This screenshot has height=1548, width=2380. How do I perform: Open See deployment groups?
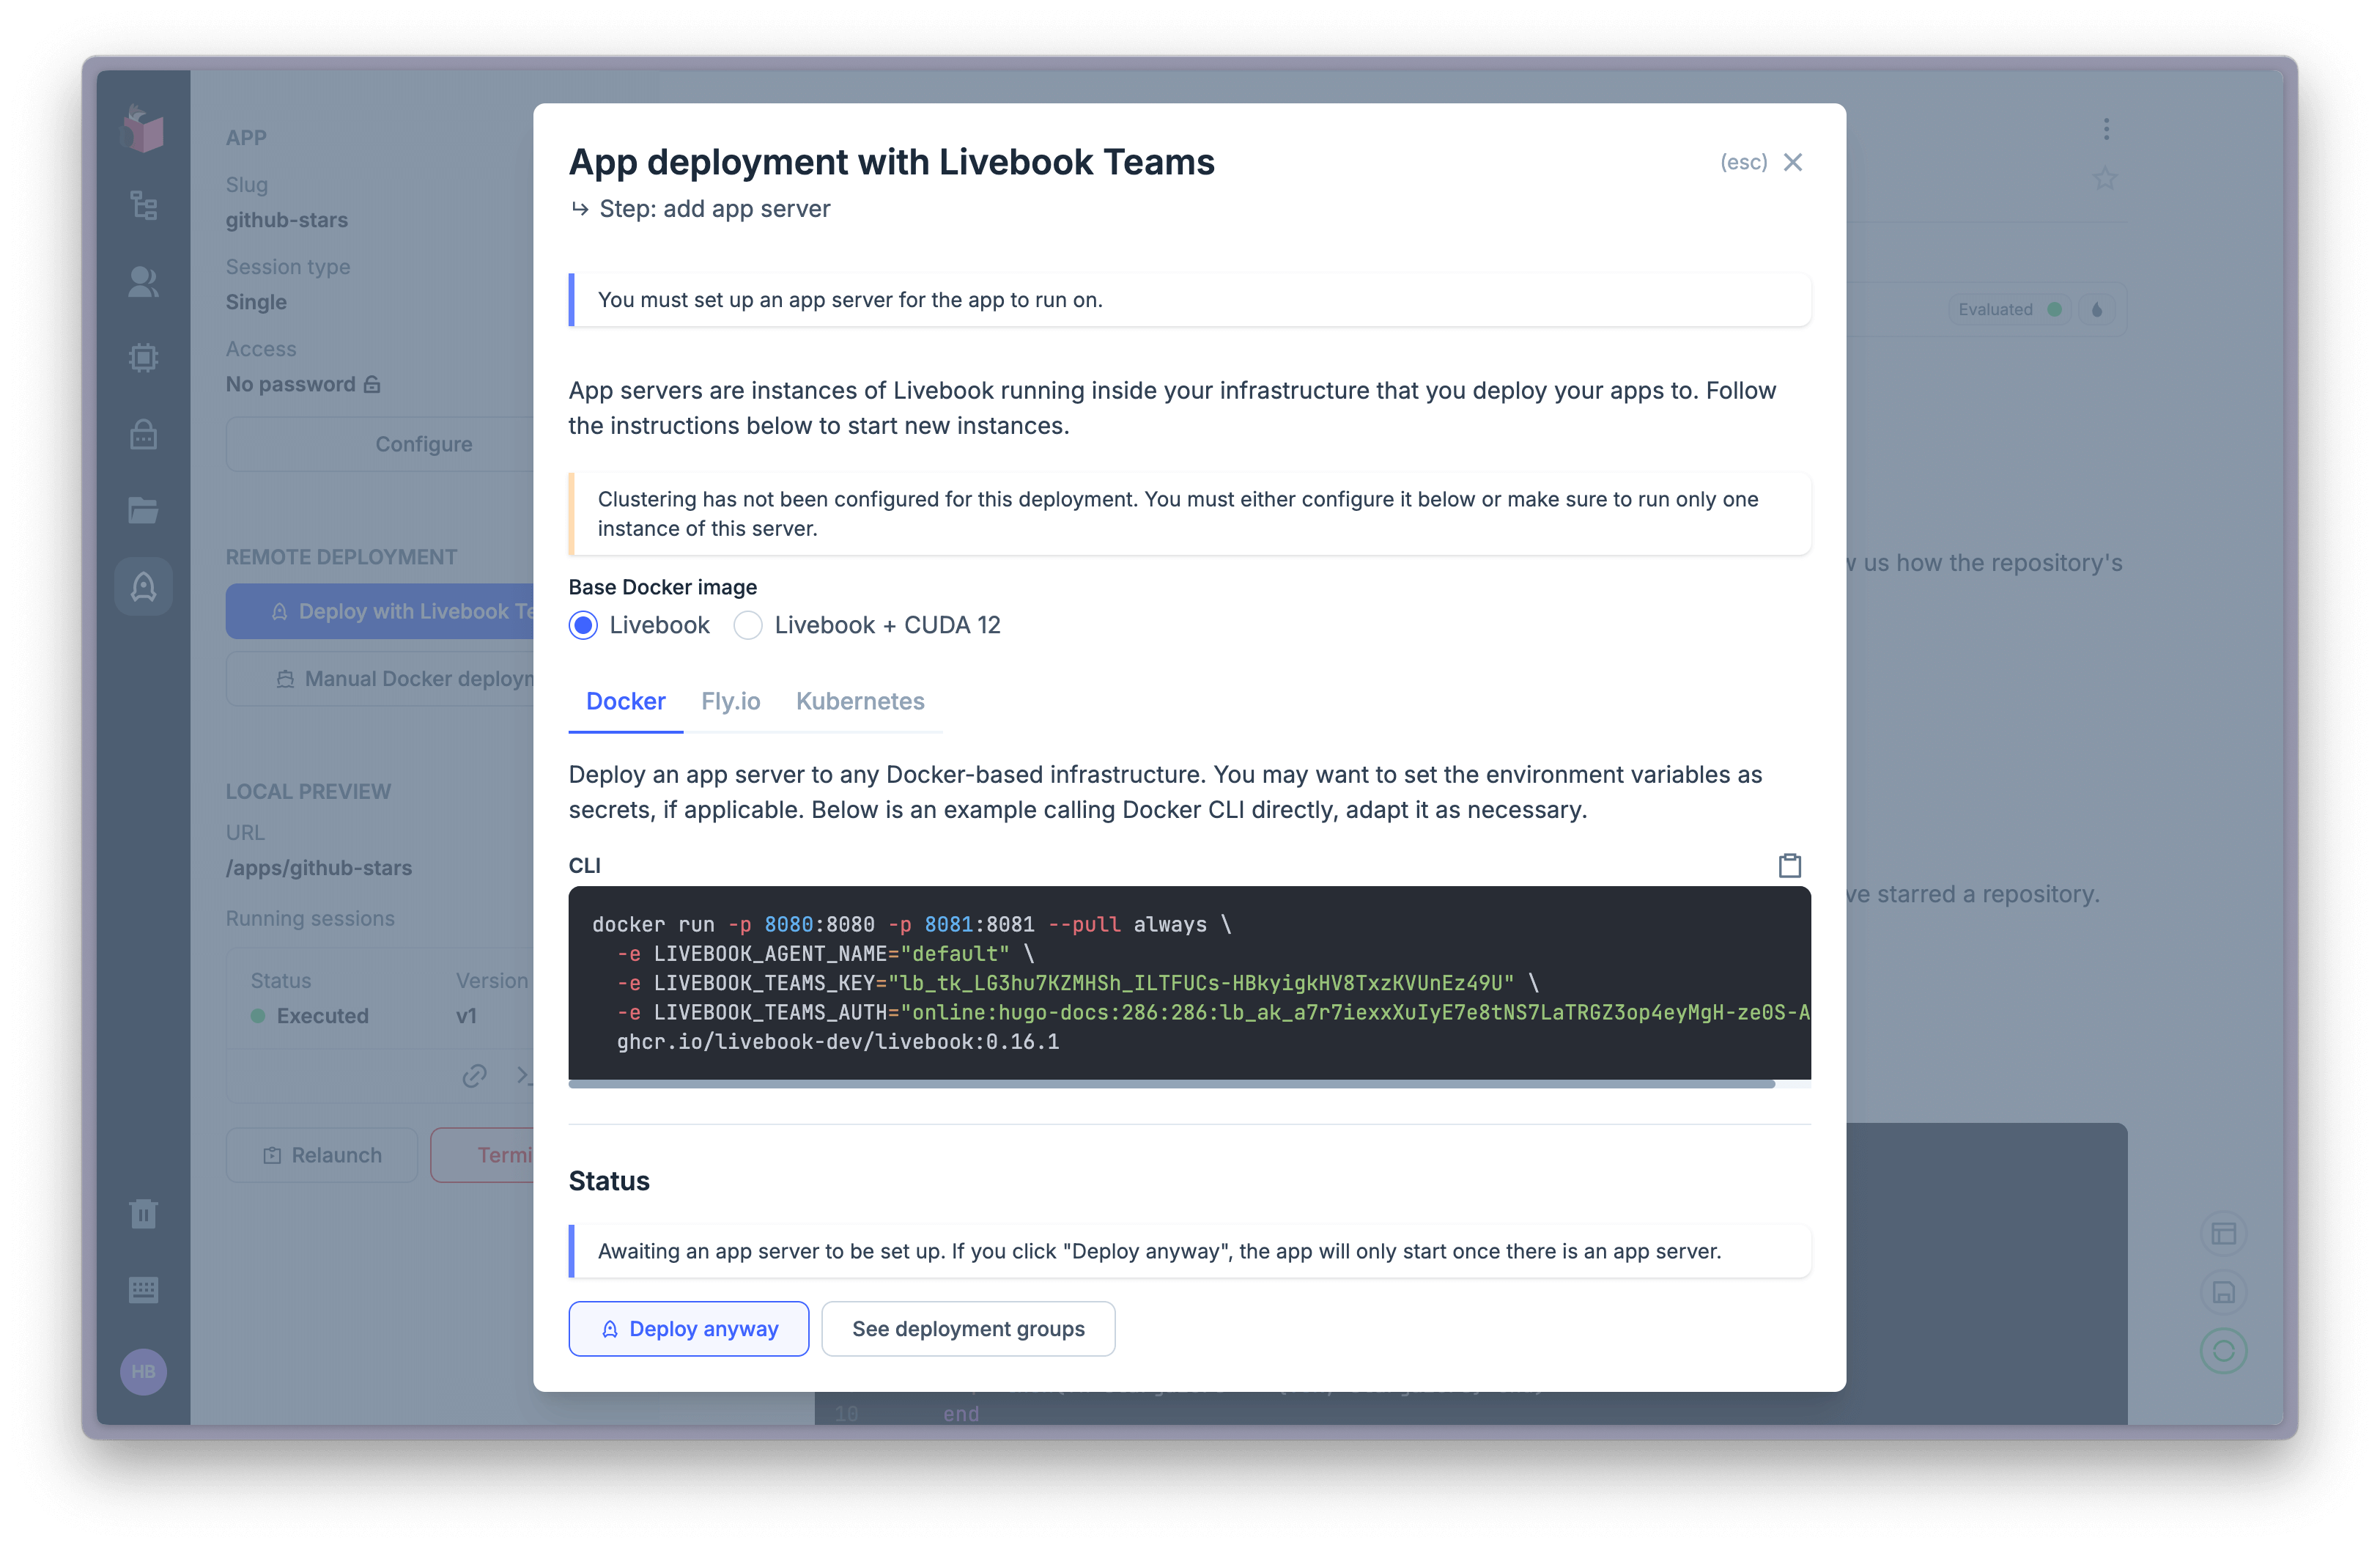point(967,1328)
